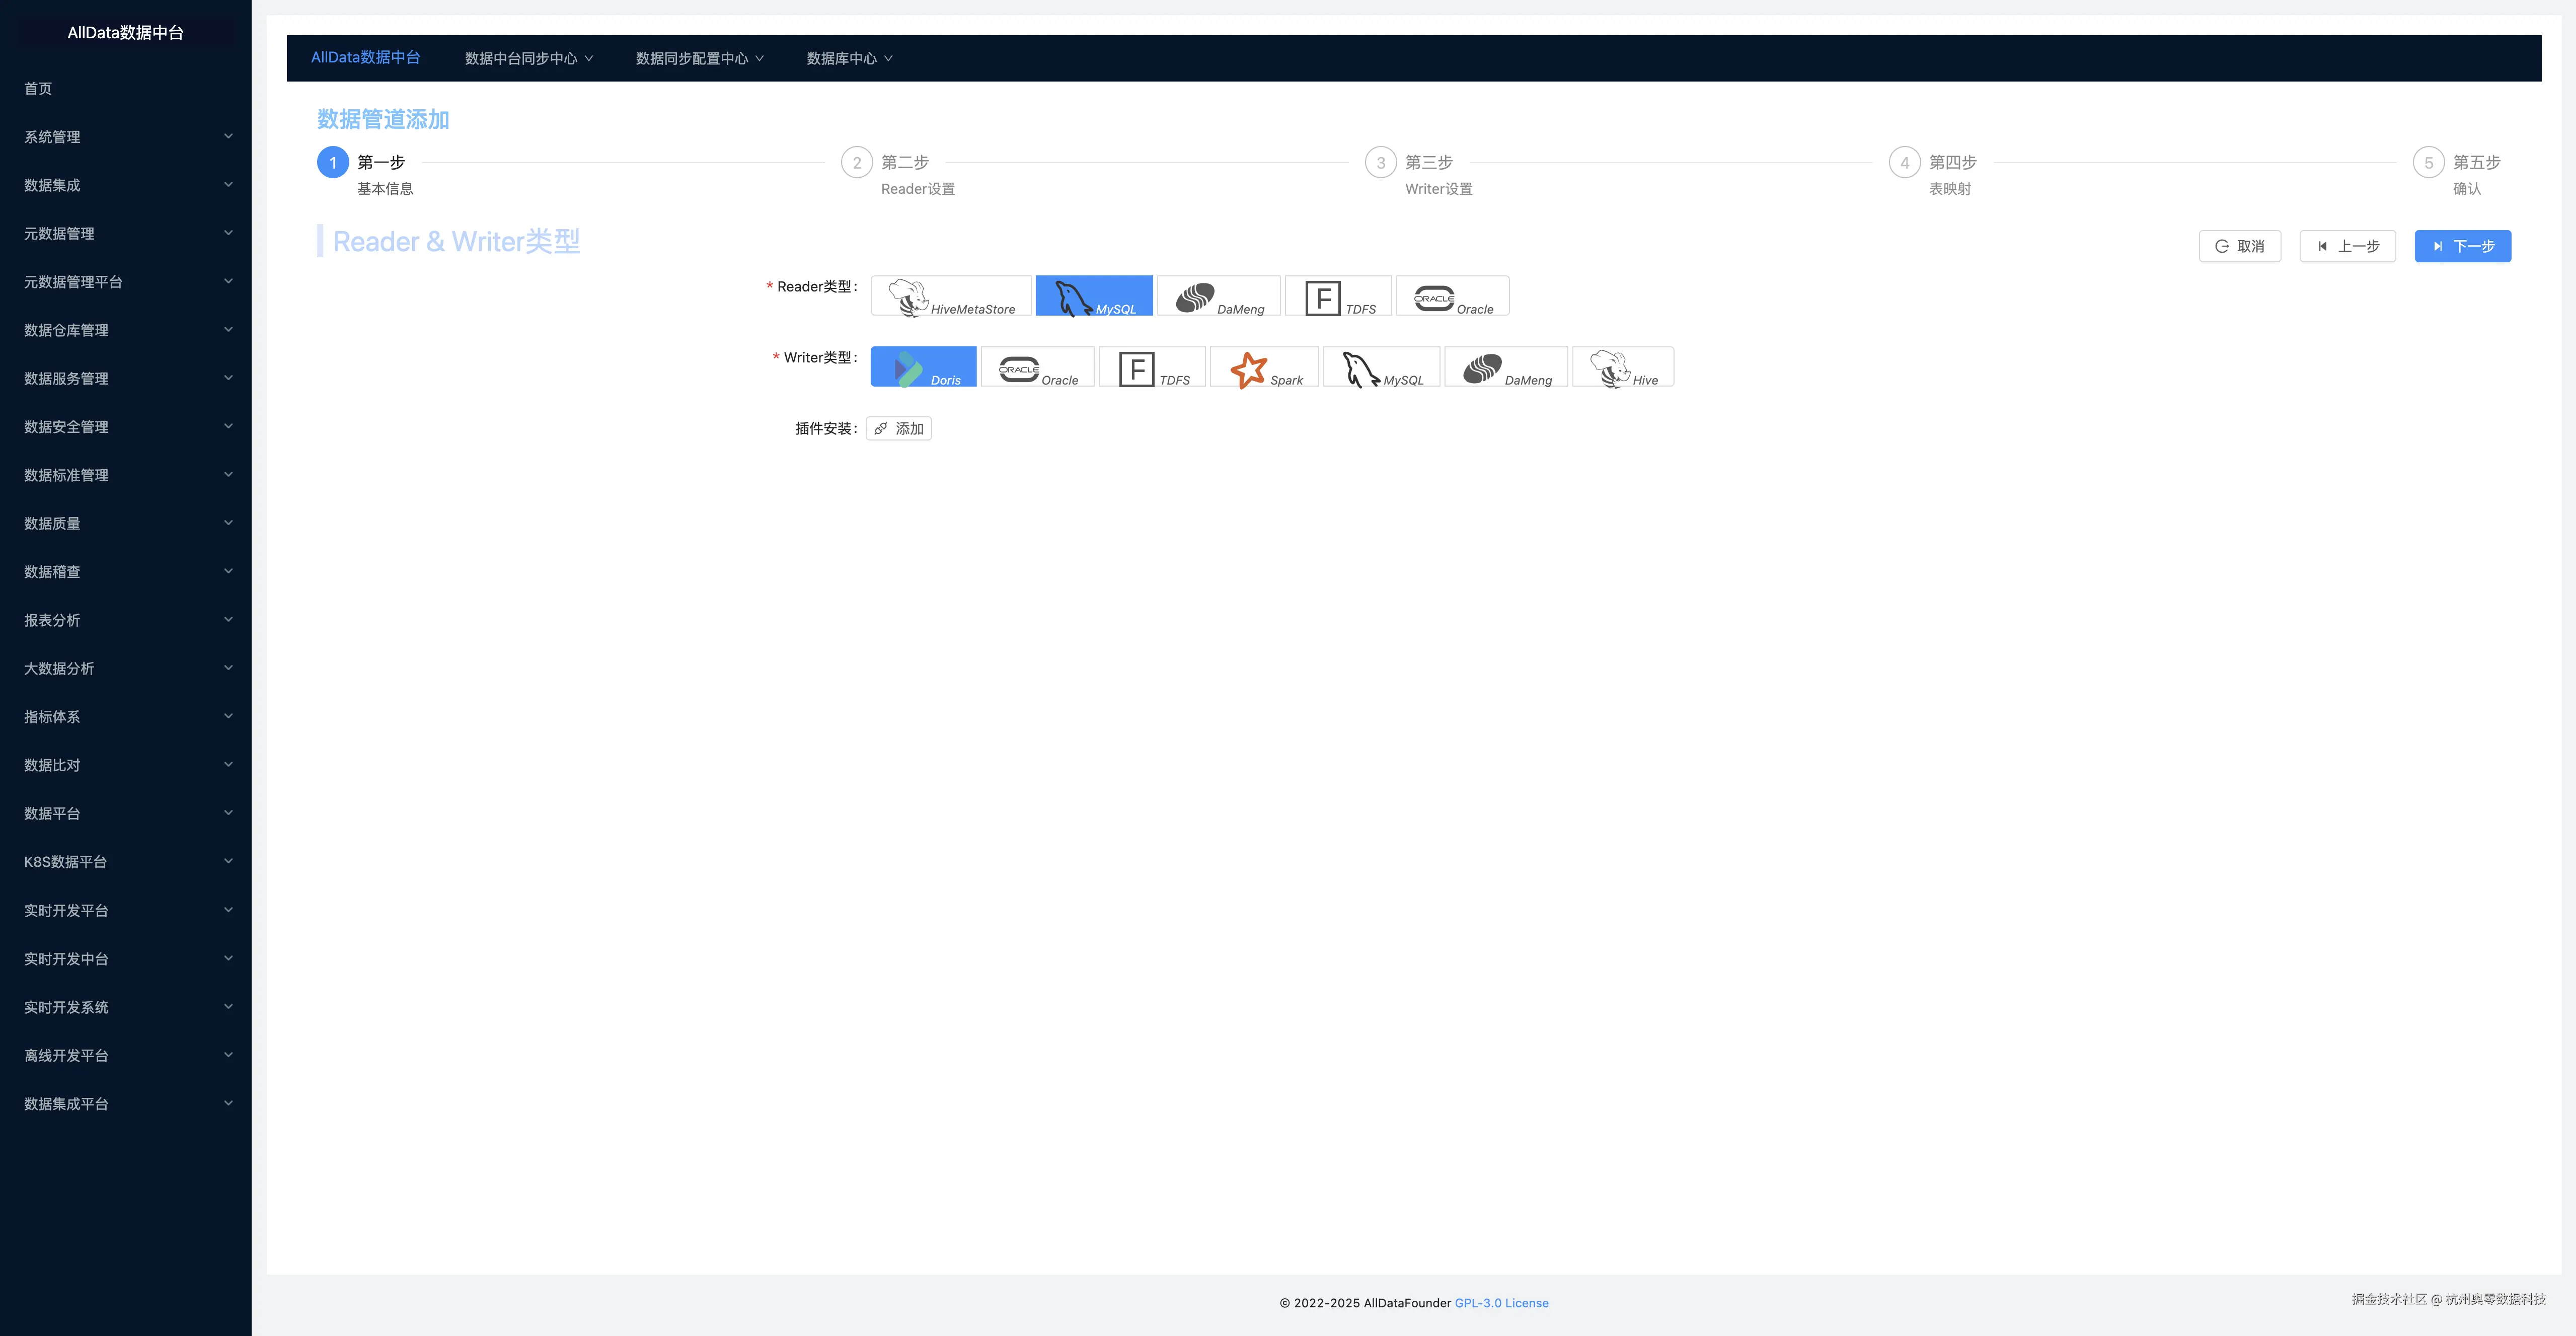The height and width of the screenshot is (1336, 2576).
Task: Click step 2 circle in the stepper
Action: 856,162
